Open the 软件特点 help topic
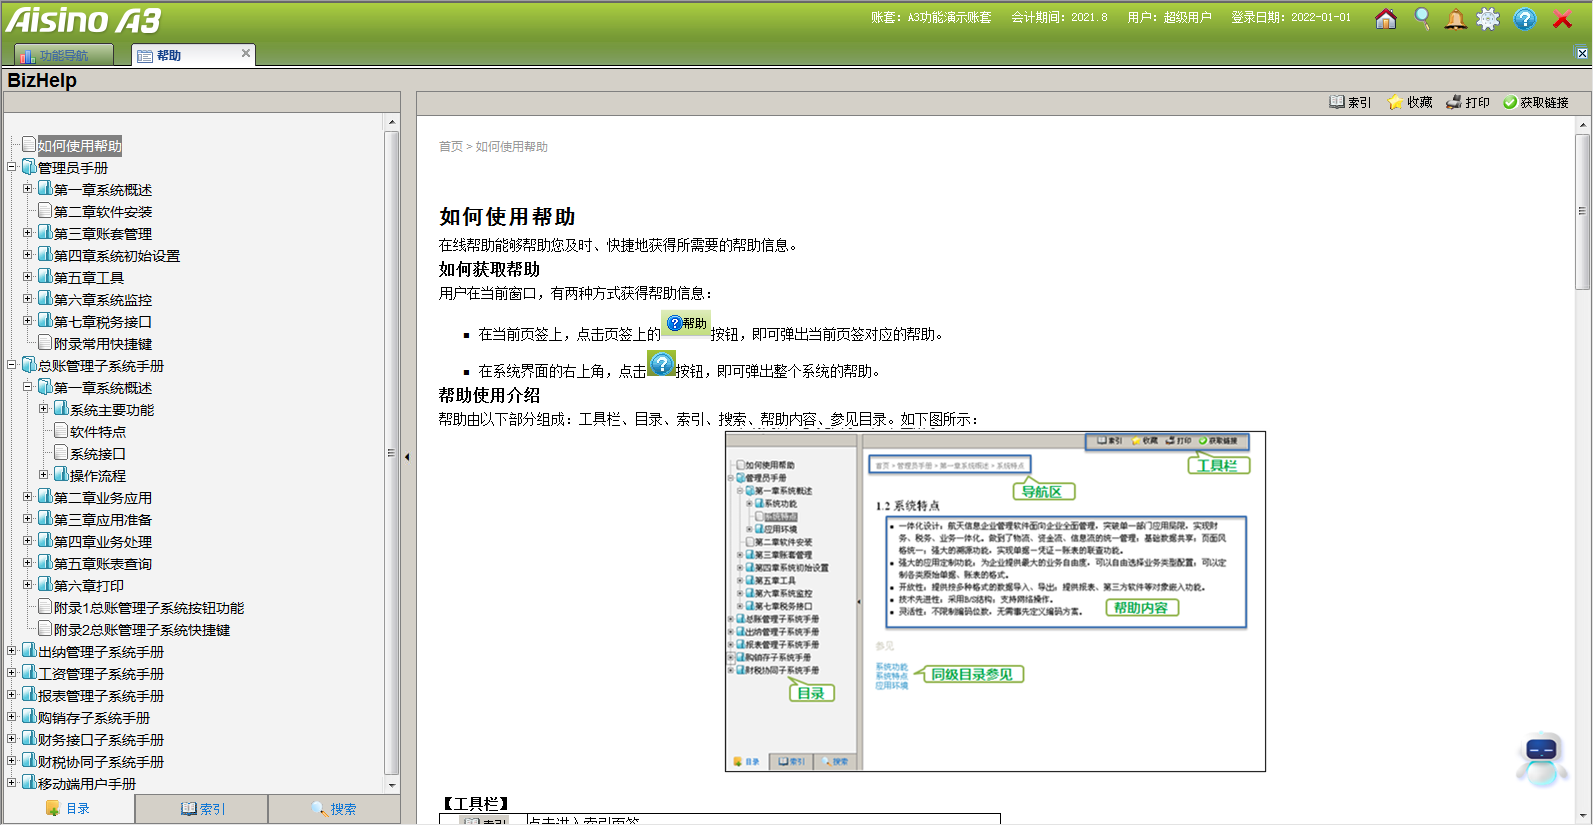 98,432
